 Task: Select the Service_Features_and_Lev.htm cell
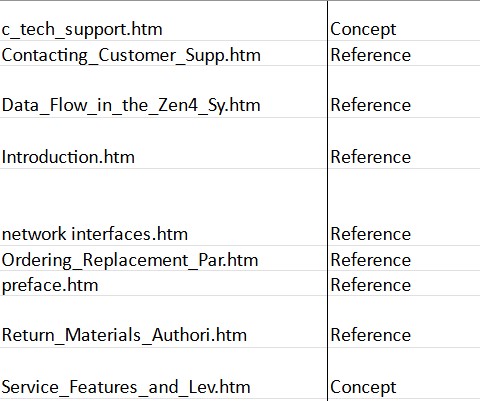click(163, 373)
